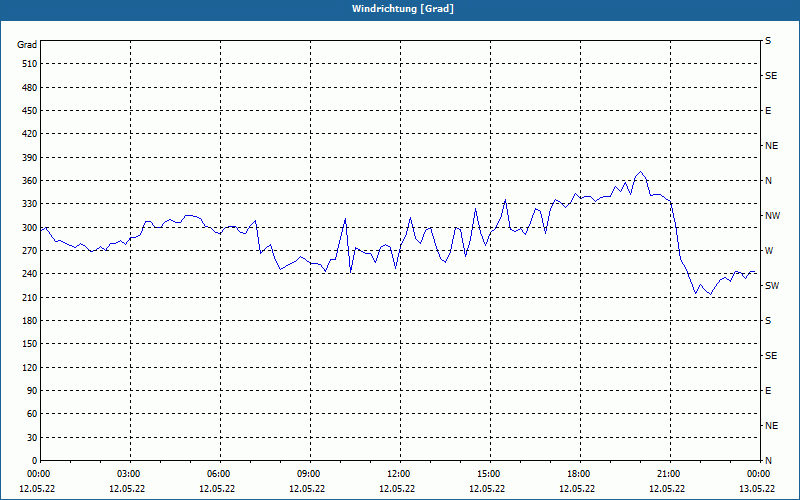Select the 06:00 time label

point(220,474)
